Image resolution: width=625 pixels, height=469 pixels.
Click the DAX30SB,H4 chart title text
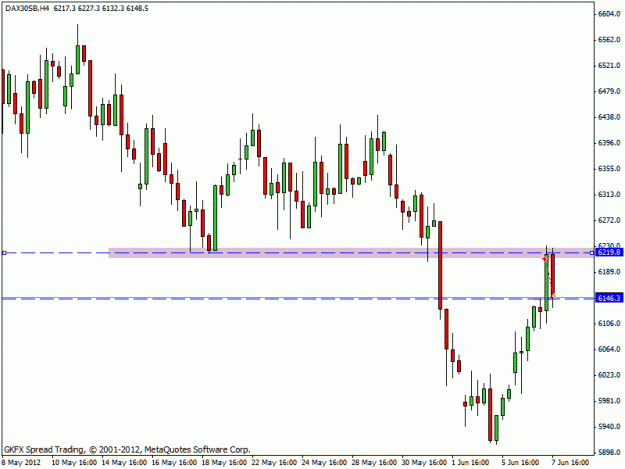(28, 8)
